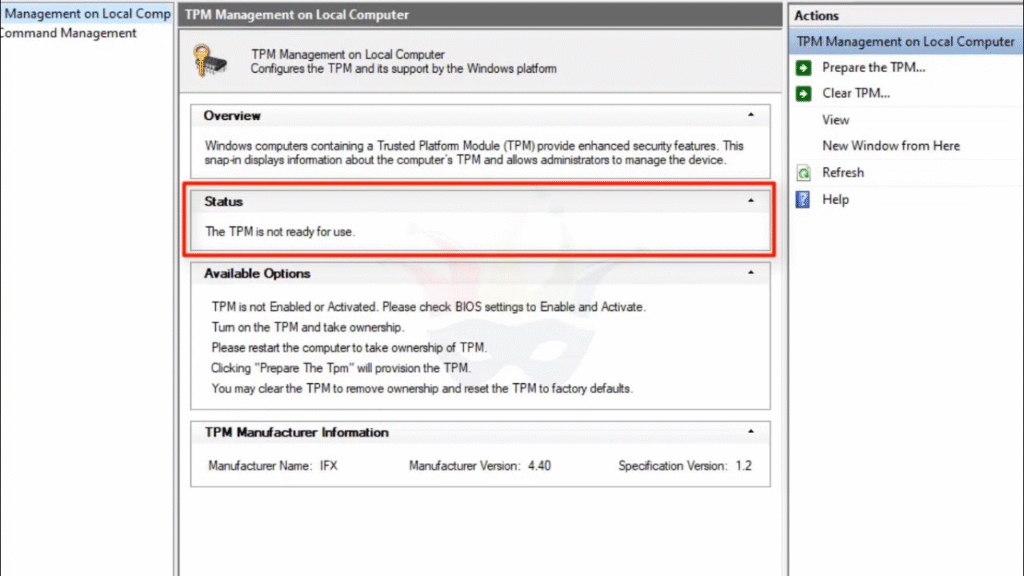Click 'You may clear the TPM' line
This screenshot has width=1024, height=576.
422,389
